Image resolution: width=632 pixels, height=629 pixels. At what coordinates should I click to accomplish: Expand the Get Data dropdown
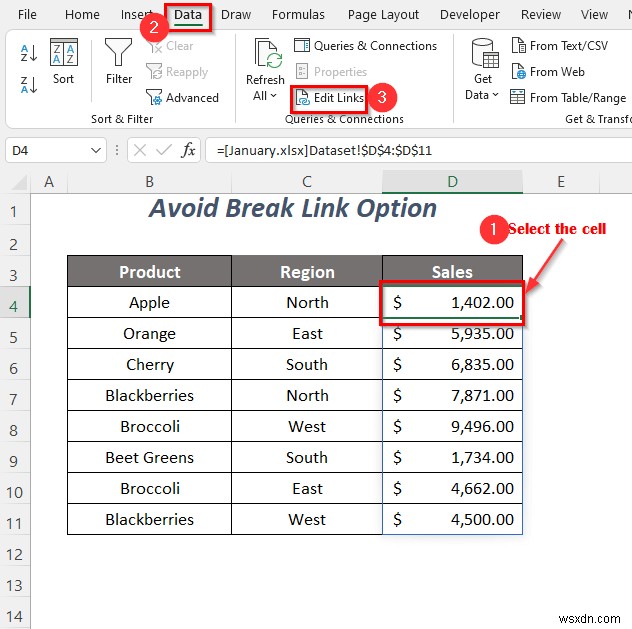[x=495, y=95]
